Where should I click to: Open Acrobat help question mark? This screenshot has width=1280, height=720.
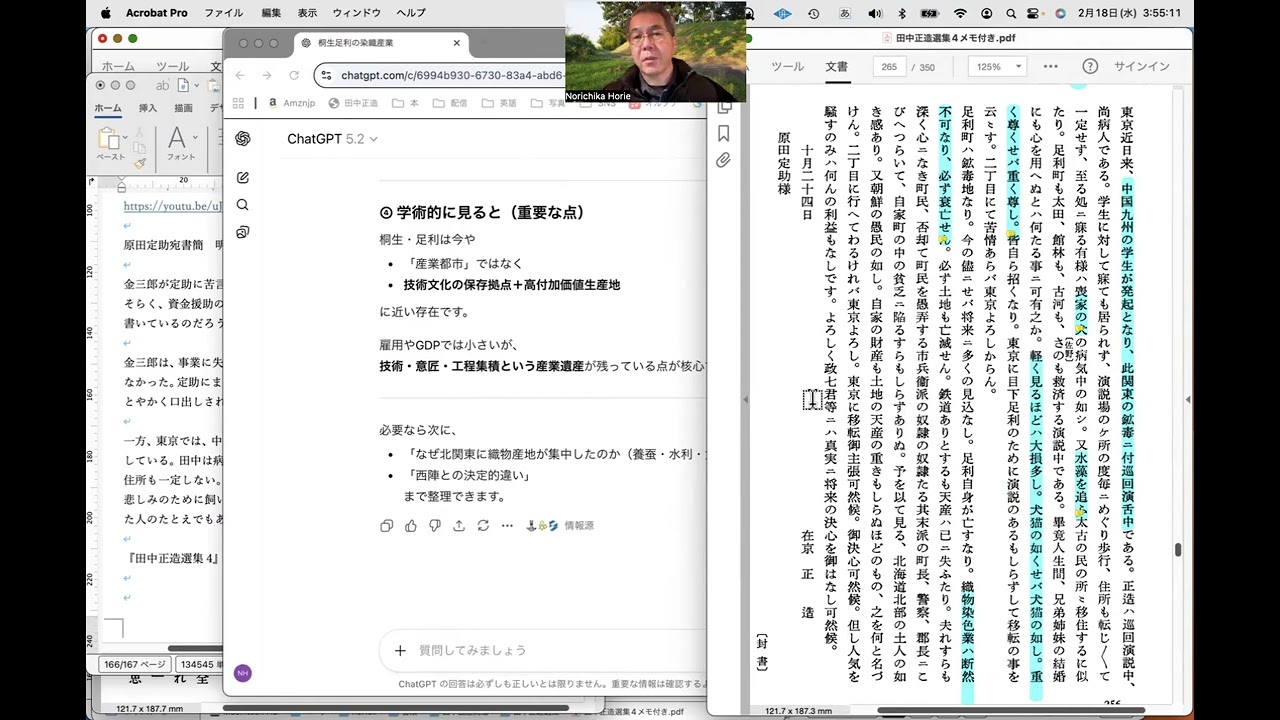1090,66
